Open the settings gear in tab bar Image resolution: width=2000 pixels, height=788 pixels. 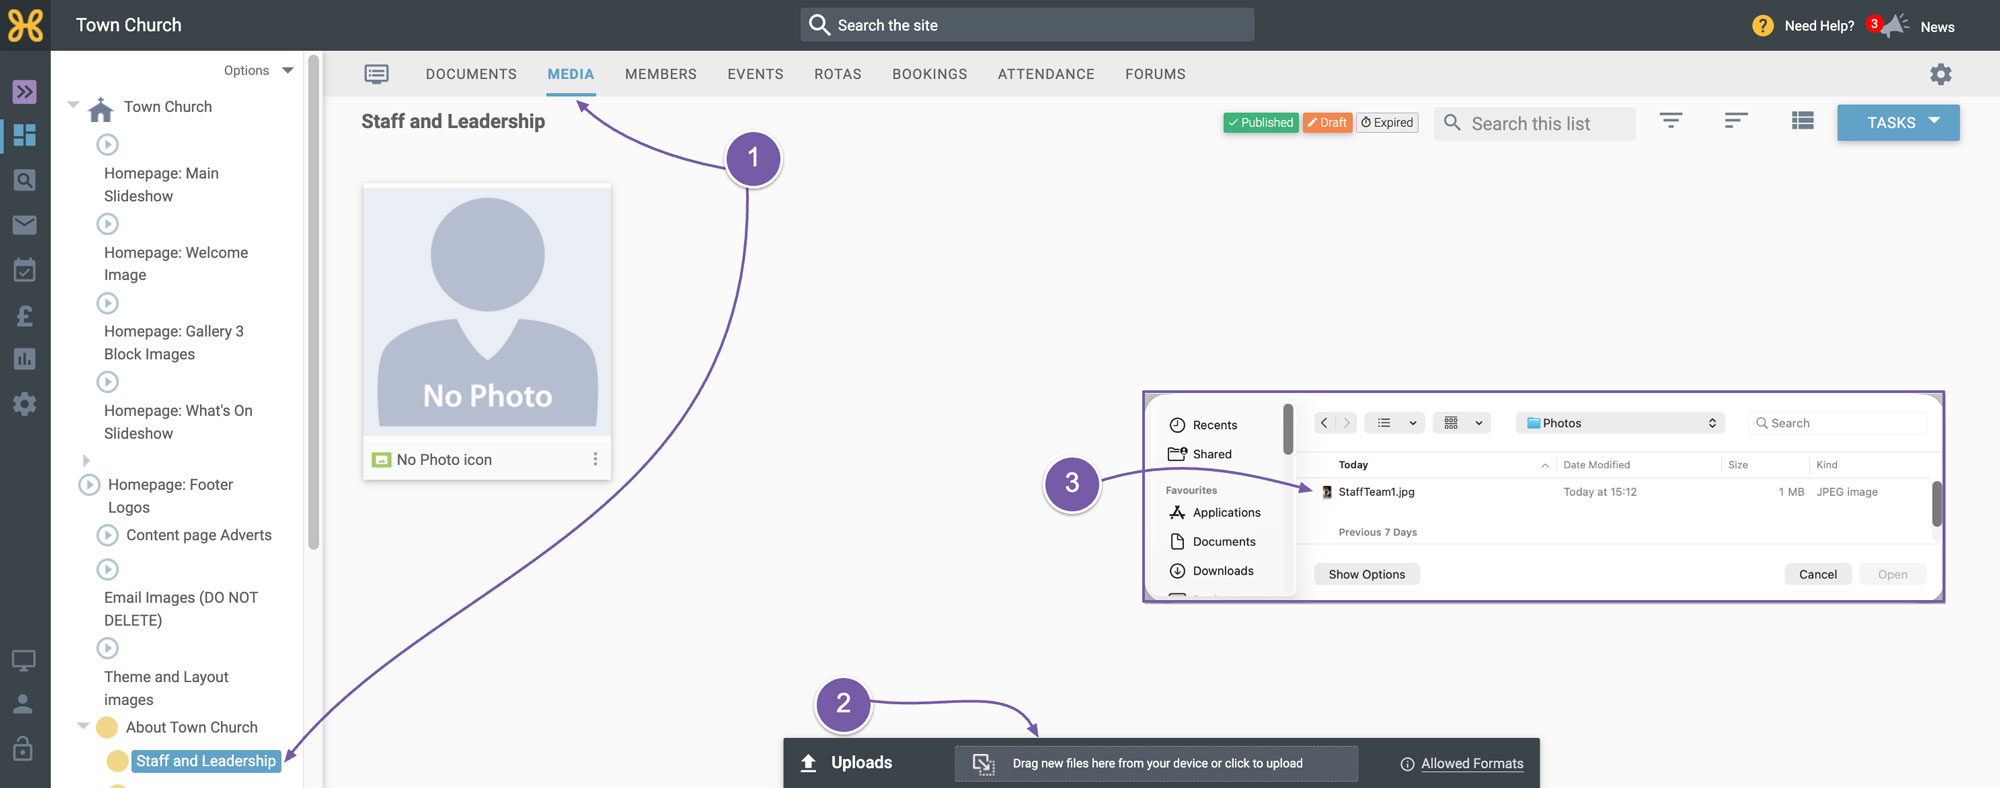[x=1940, y=74]
